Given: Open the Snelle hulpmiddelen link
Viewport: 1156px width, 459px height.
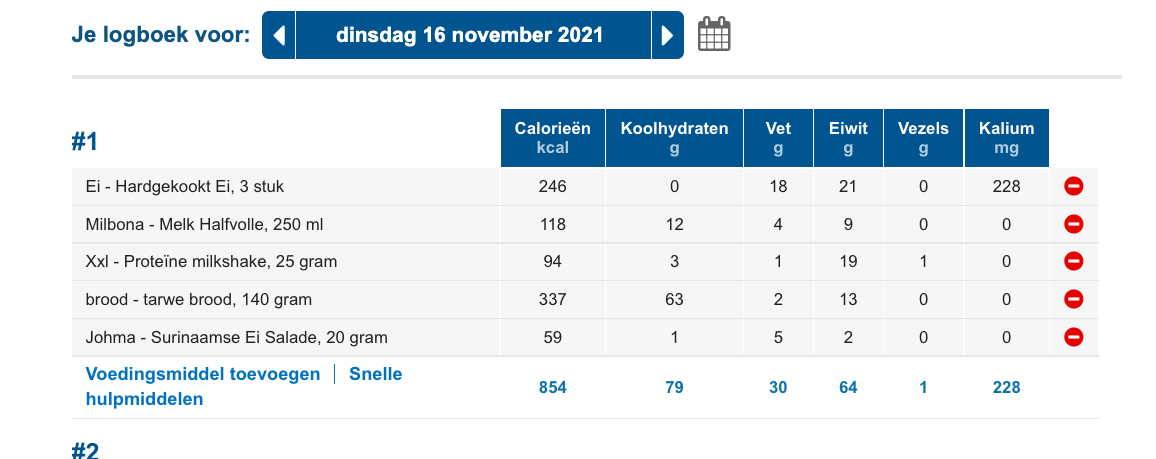Looking at the screenshot, I should coord(375,375).
